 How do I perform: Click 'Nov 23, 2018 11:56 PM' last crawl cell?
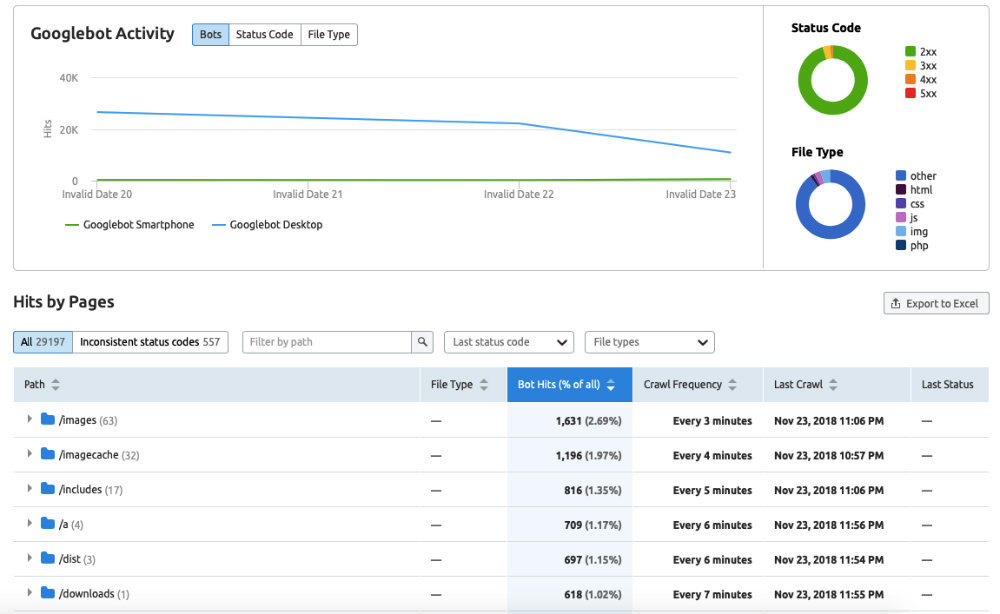(x=828, y=525)
